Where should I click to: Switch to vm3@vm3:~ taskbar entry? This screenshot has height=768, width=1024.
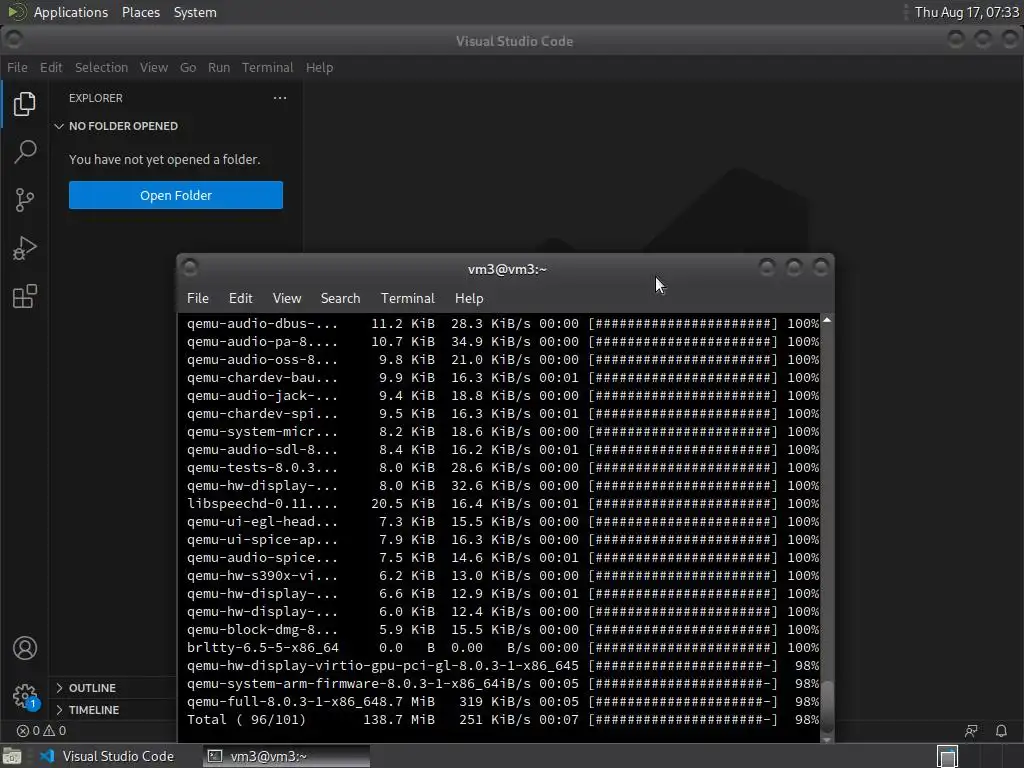tap(285, 756)
